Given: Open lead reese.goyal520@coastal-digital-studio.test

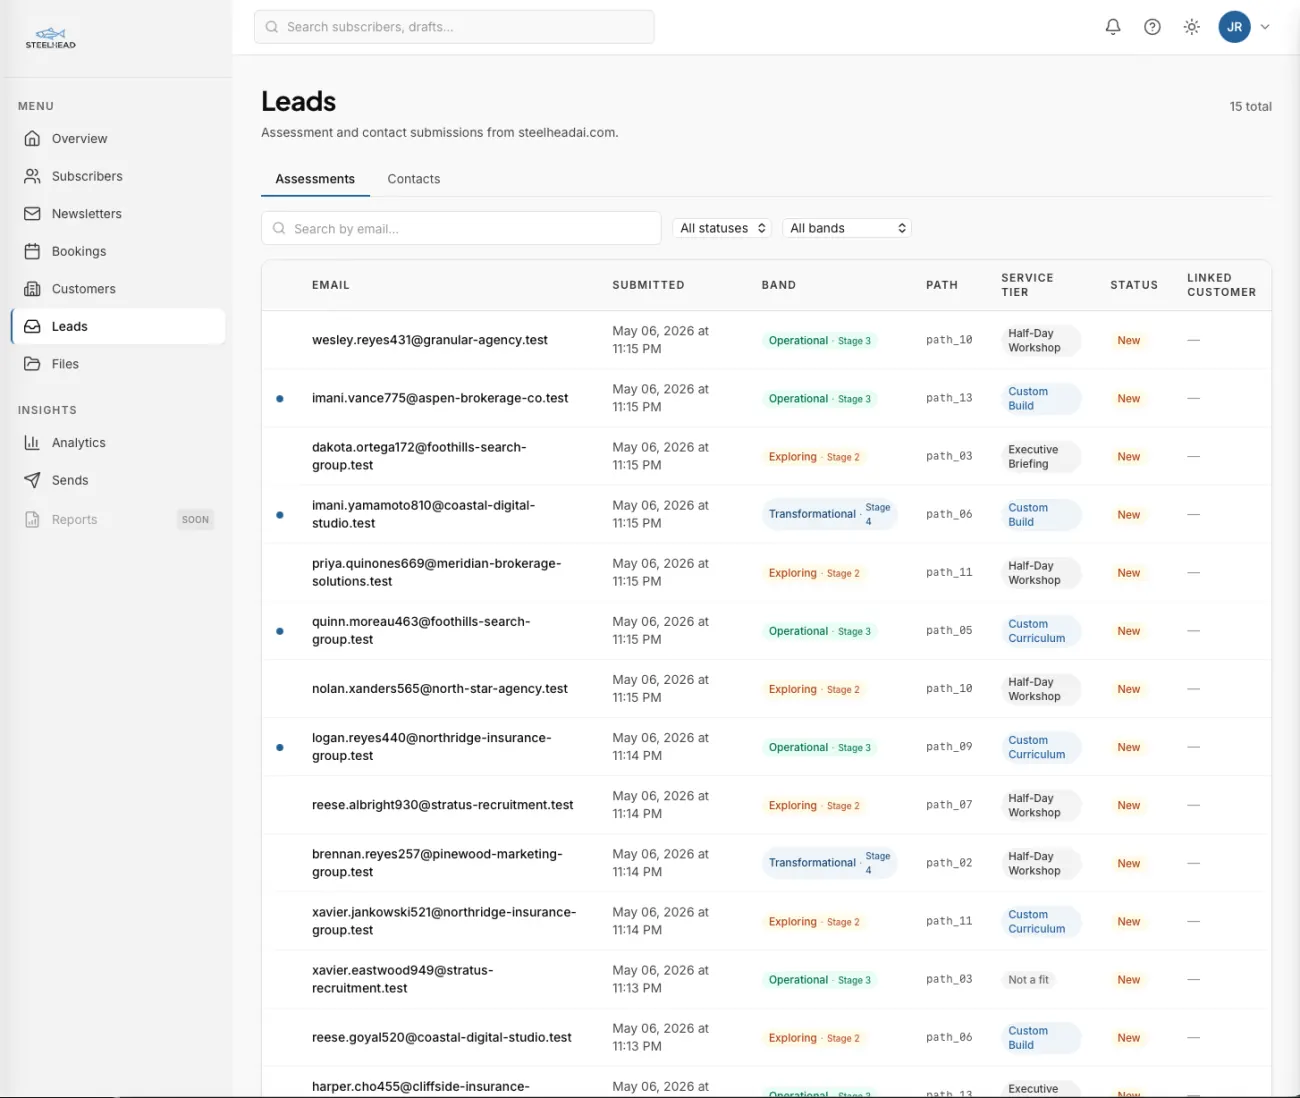Looking at the screenshot, I should coord(442,1037).
